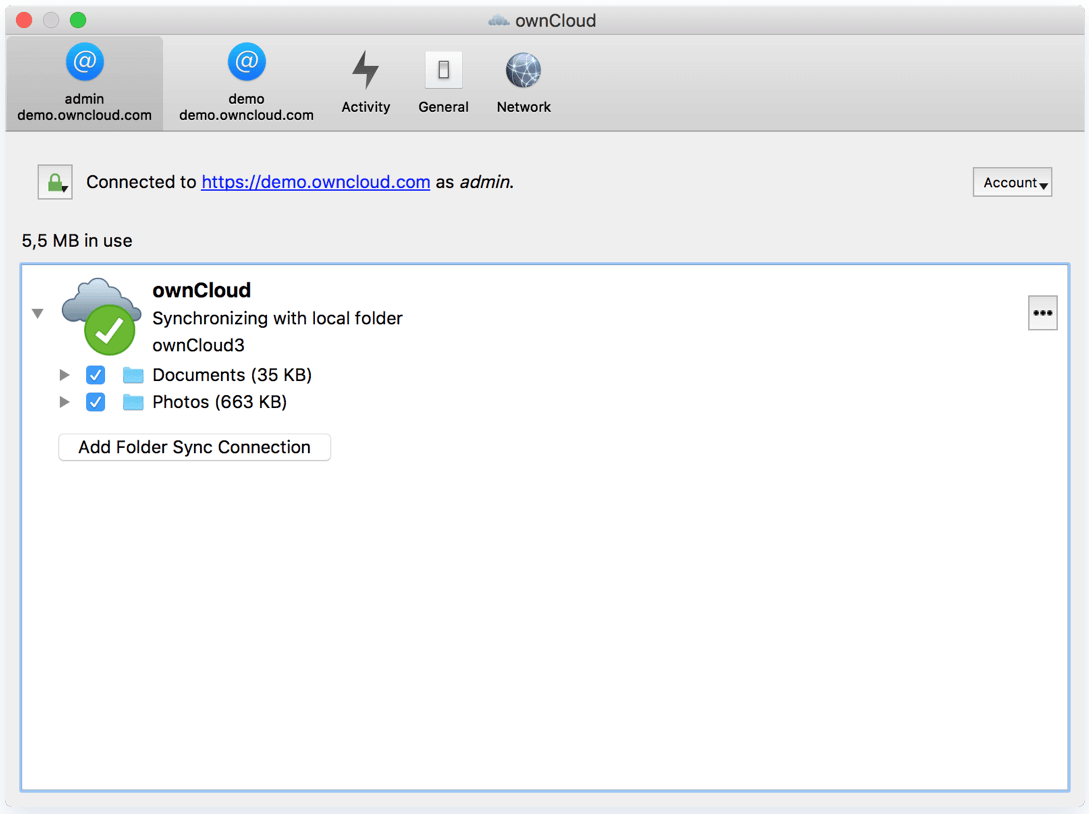Open the Network settings panel
1089x814 pixels.
point(523,82)
